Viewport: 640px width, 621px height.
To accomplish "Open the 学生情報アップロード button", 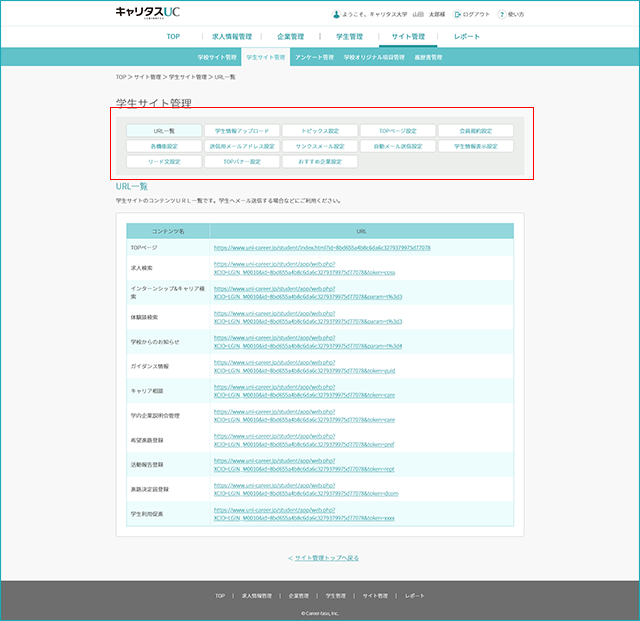I will tap(242, 131).
